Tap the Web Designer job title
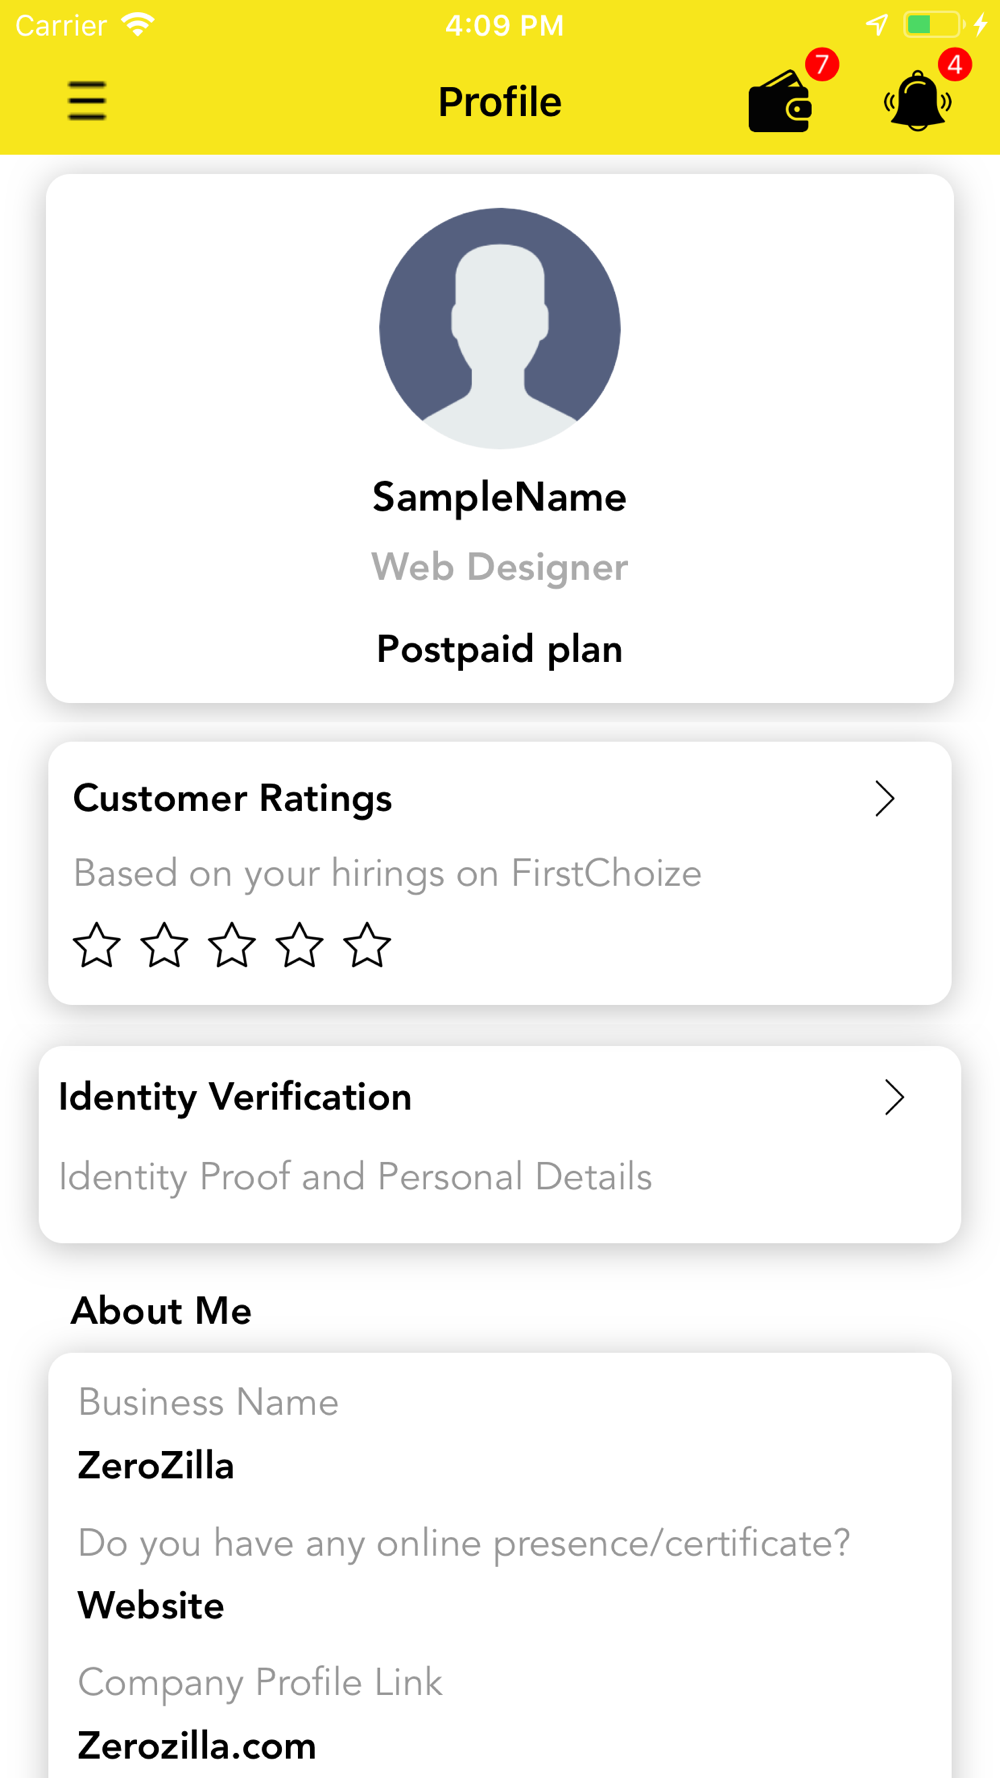The image size is (1000, 1778). click(500, 567)
